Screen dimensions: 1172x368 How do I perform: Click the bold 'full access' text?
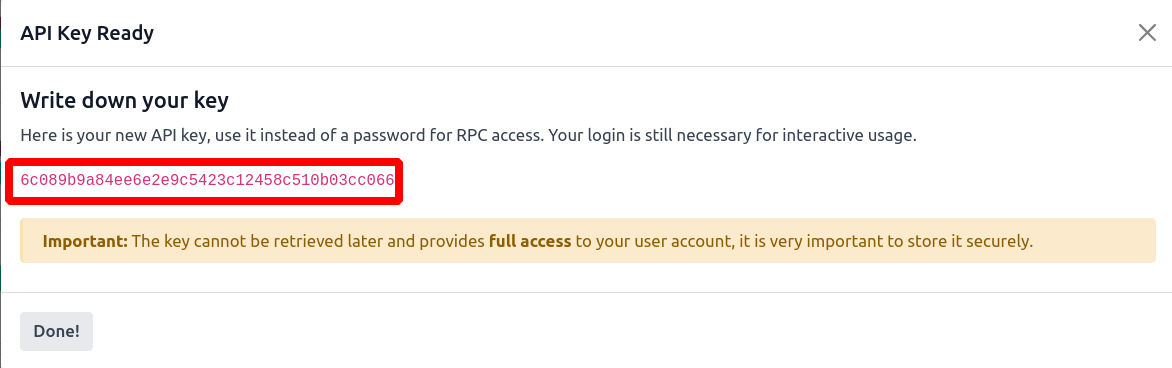[530, 242]
